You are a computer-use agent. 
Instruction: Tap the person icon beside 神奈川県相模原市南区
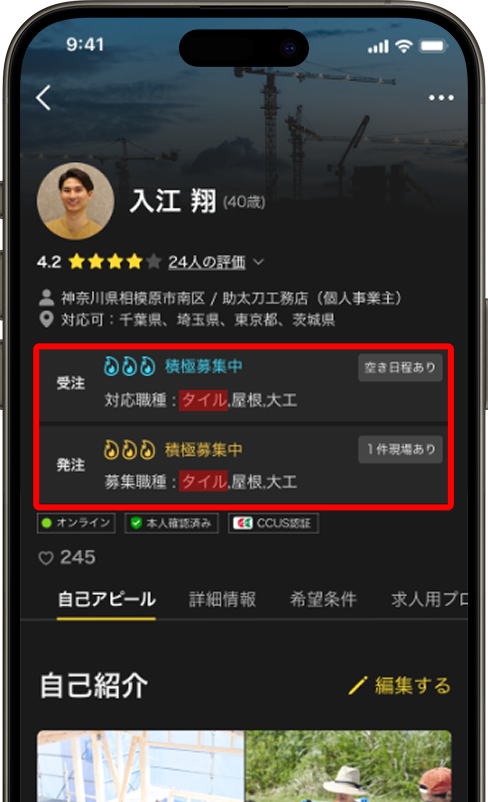47,297
